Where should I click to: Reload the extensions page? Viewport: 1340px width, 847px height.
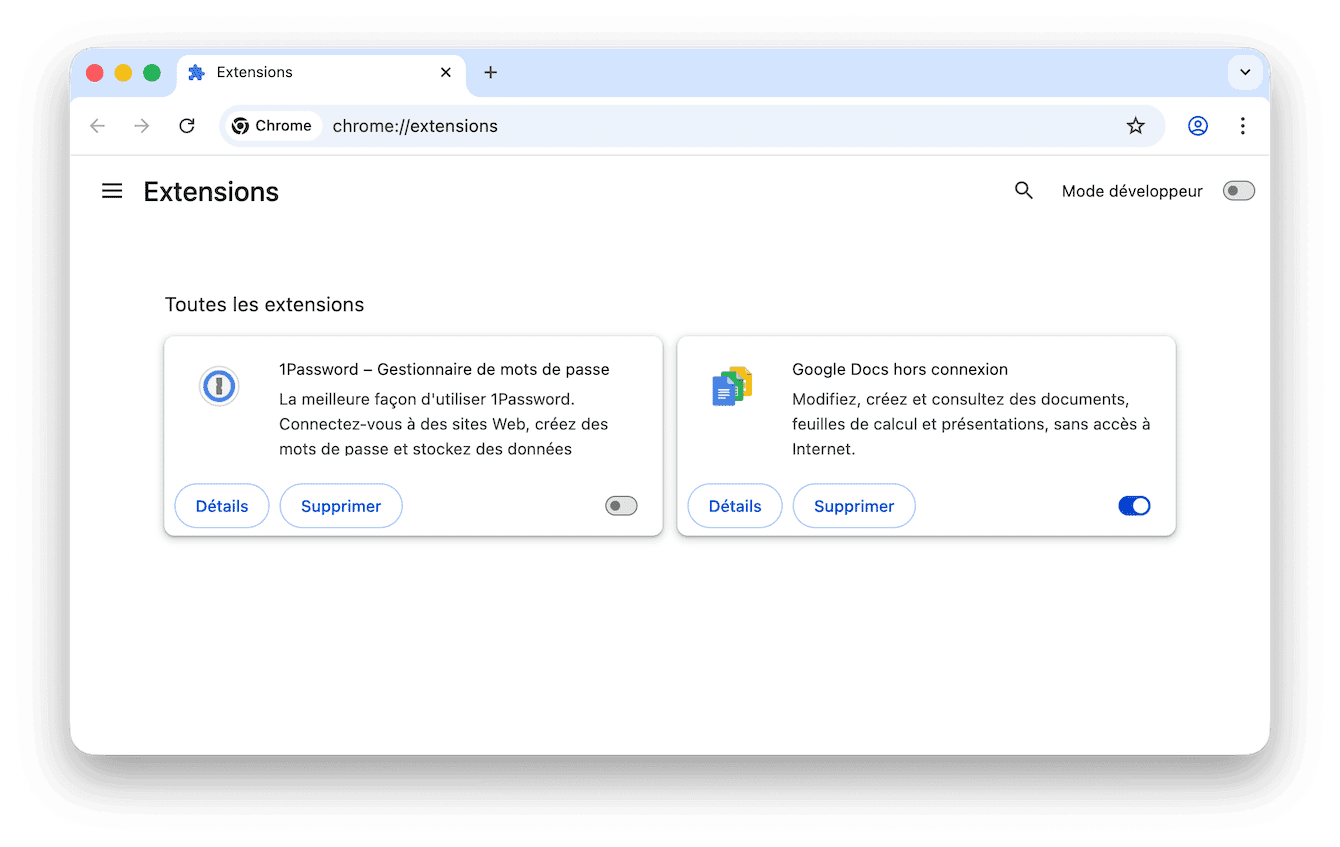click(x=187, y=125)
